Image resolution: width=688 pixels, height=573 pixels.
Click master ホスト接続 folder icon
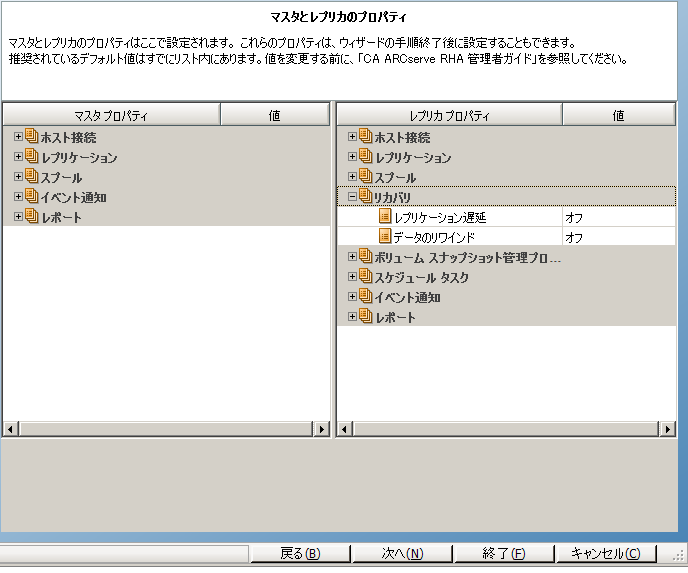click(32, 136)
